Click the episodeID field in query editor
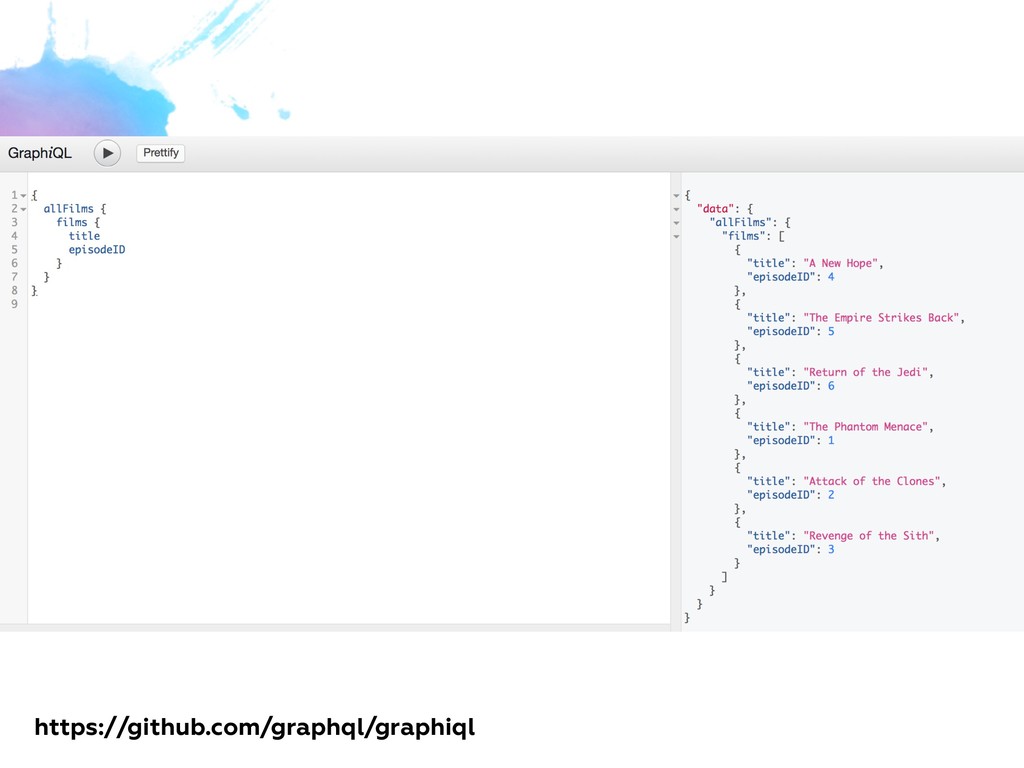Viewport: 1024px width, 768px height. [x=97, y=250]
